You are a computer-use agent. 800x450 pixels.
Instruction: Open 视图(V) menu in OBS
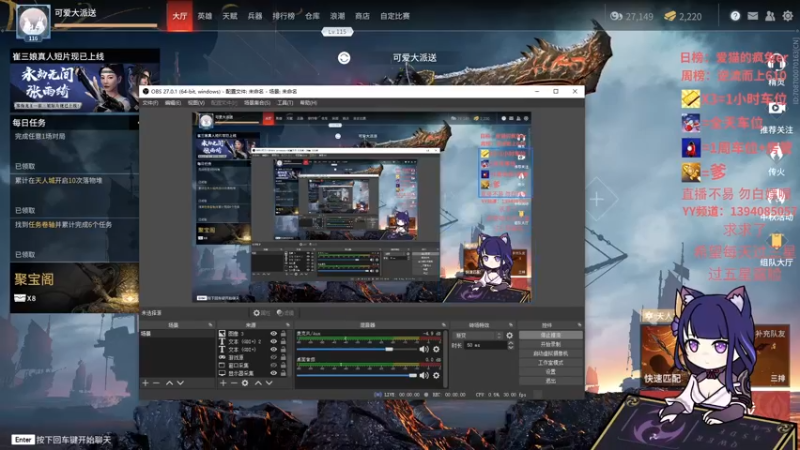pyautogui.click(x=196, y=103)
